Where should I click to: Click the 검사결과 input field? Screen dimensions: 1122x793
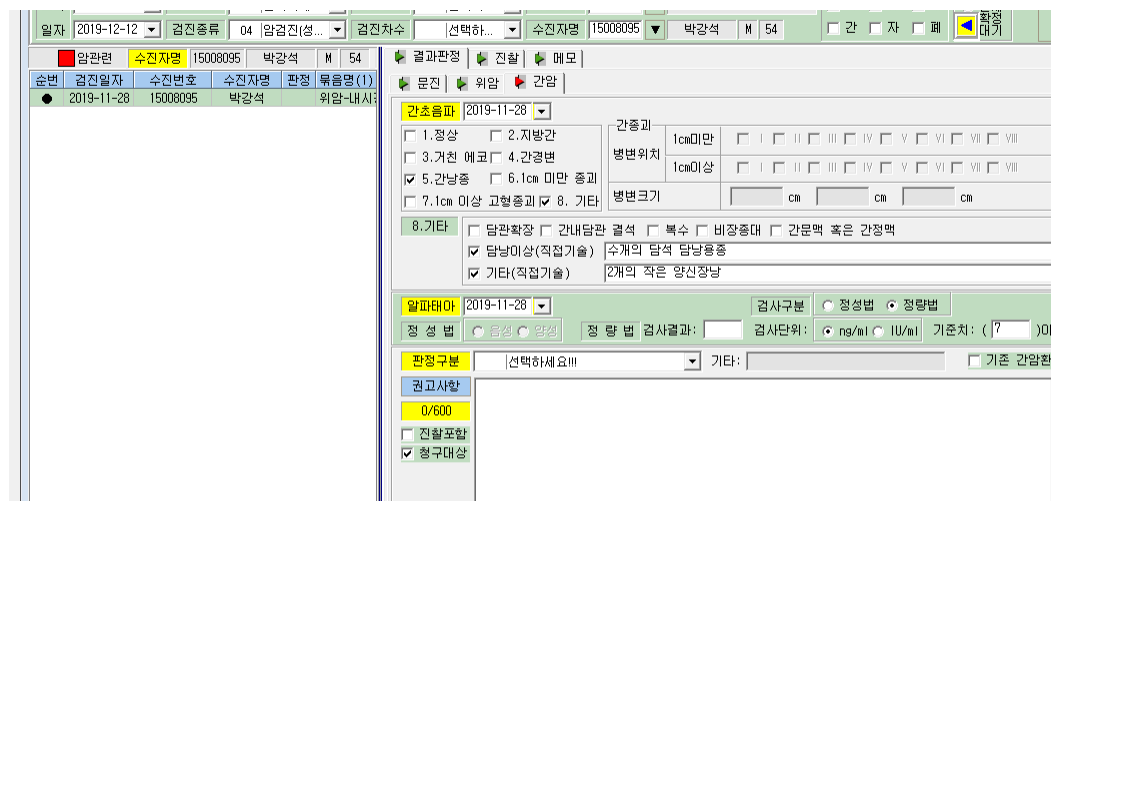[x=723, y=330]
